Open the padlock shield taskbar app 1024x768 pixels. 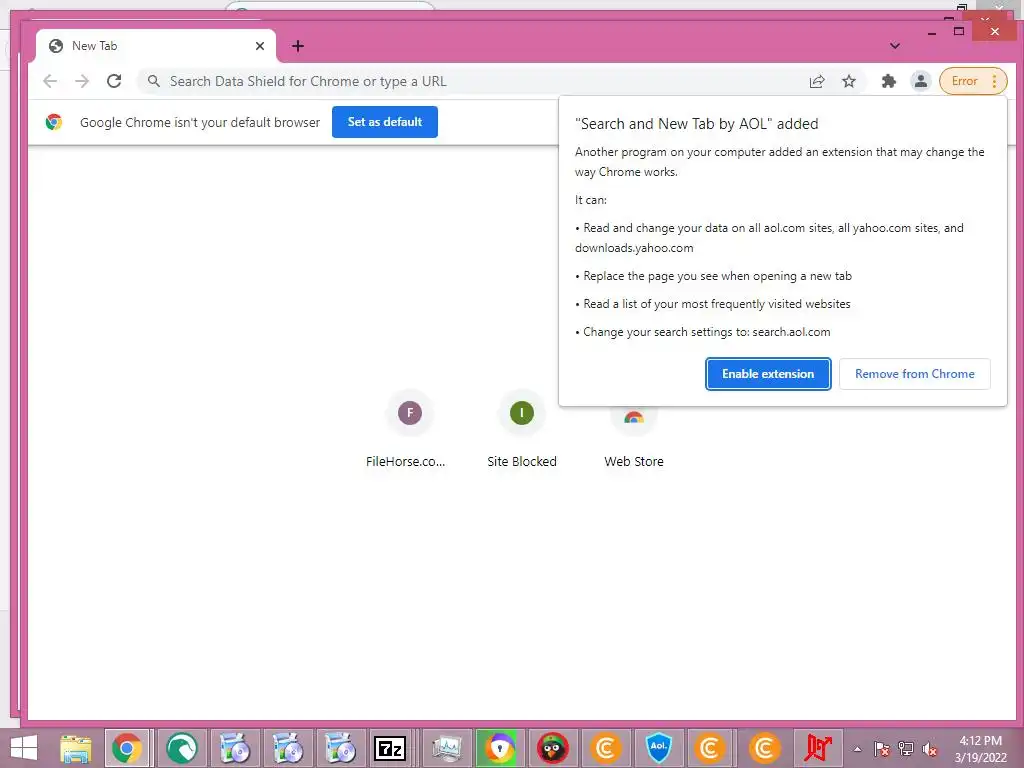(500, 748)
